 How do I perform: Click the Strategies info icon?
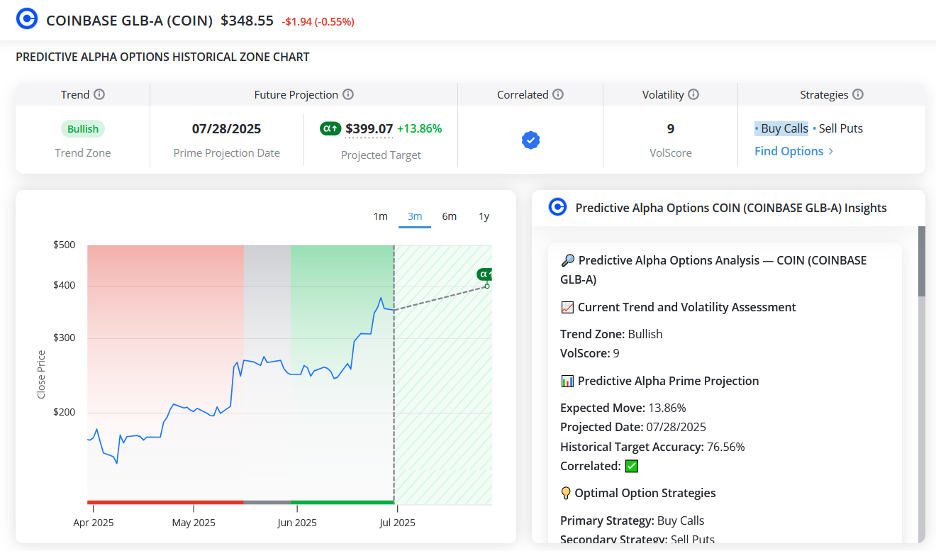click(858, 94)
